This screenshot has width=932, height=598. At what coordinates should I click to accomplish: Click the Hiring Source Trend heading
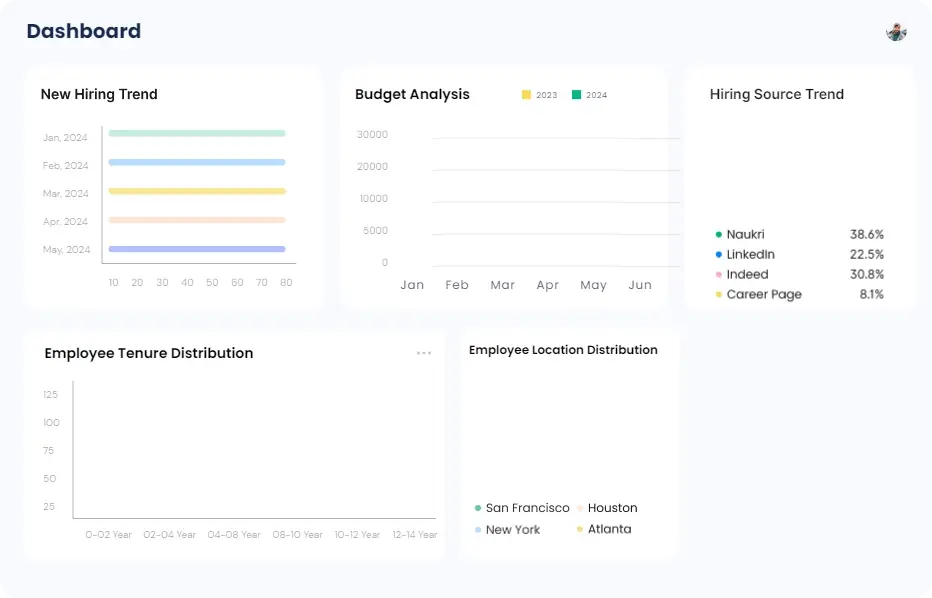pos(776,94)
